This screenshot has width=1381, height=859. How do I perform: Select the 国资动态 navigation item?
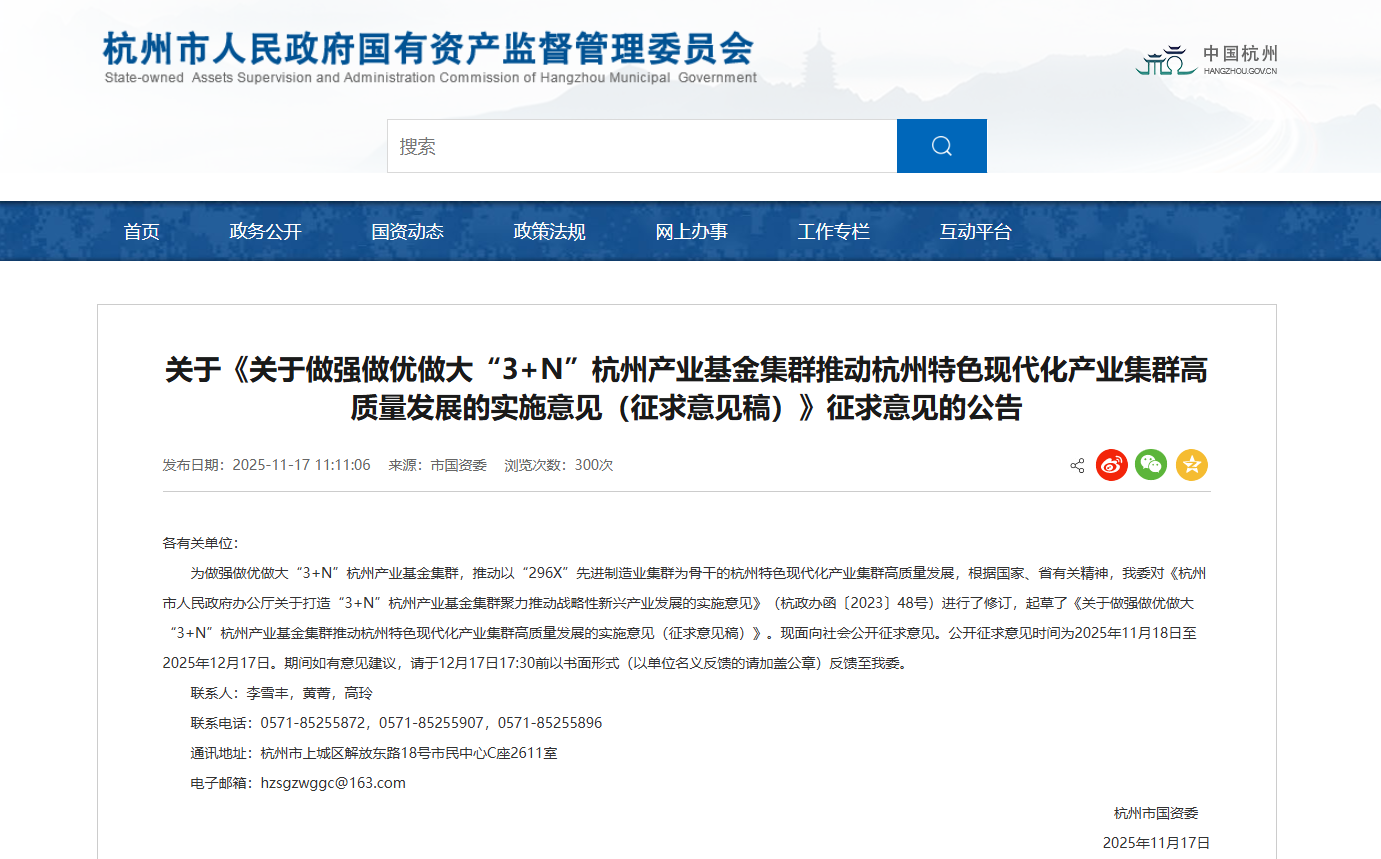tap(407, 232)
